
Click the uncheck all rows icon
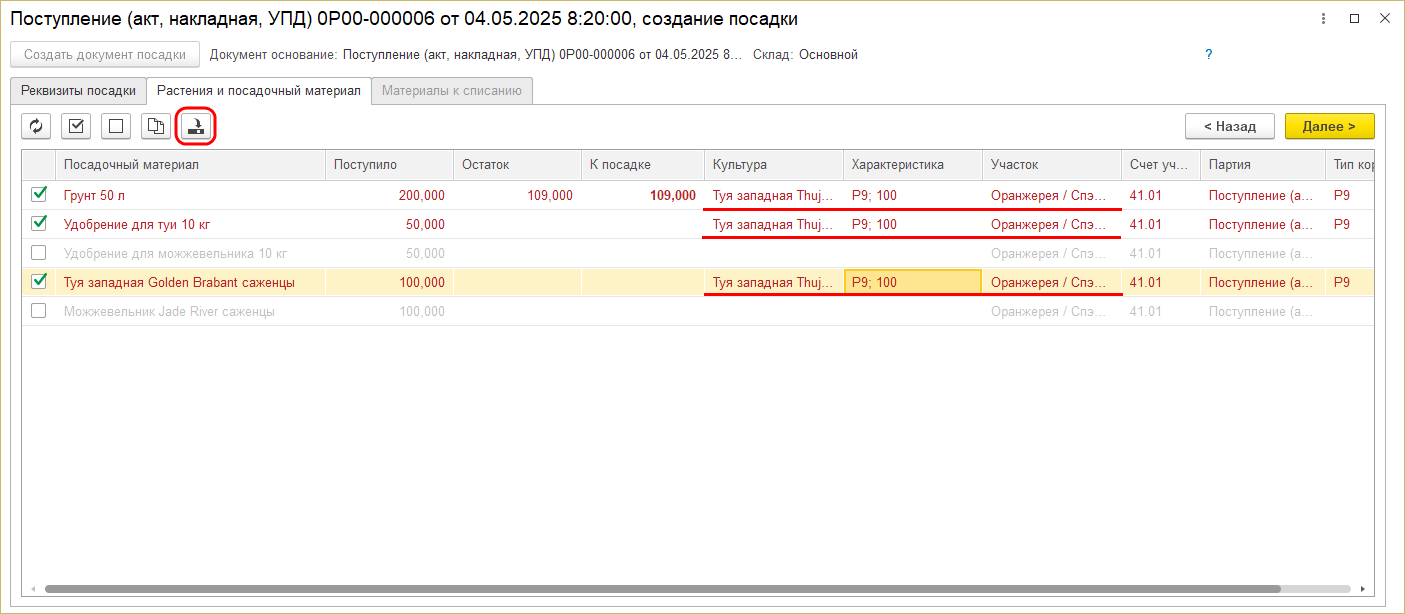click(116, 126)
